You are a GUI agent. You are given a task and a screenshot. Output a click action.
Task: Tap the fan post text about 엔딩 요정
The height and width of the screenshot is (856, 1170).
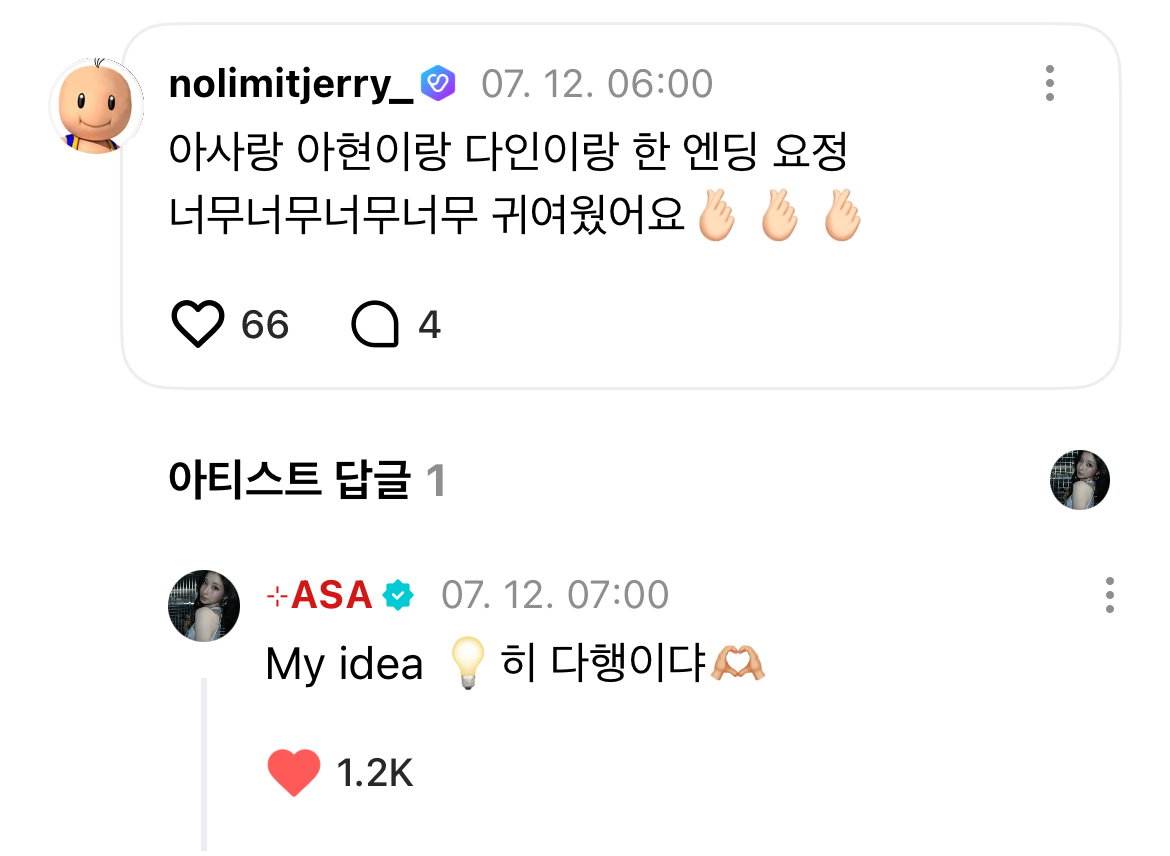click(x=515, y=183)
